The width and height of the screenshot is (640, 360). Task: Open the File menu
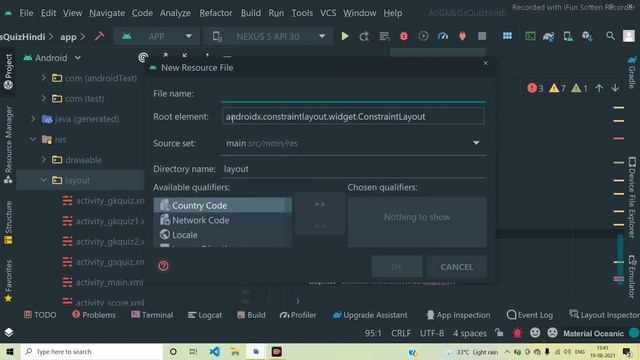click(x=26, y=13)
